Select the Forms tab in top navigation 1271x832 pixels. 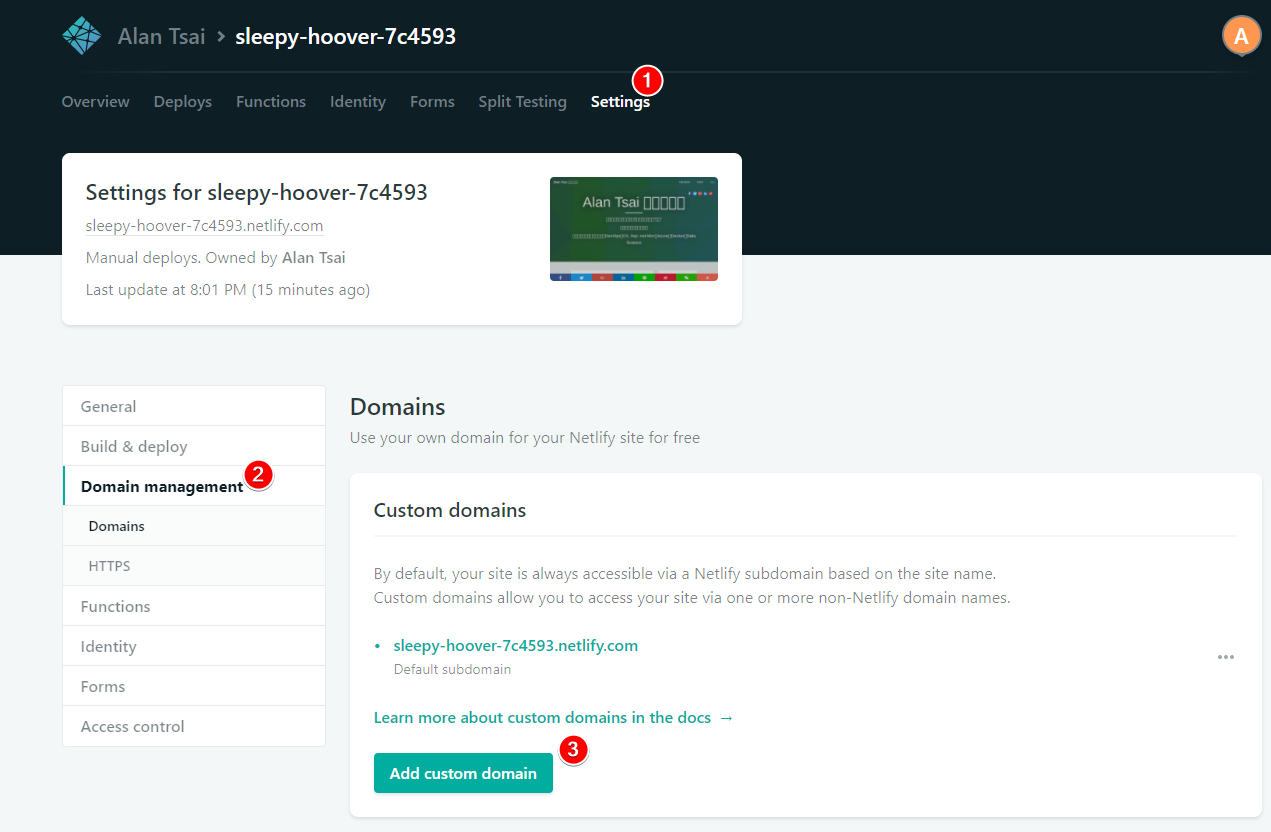tap(432, 102)
